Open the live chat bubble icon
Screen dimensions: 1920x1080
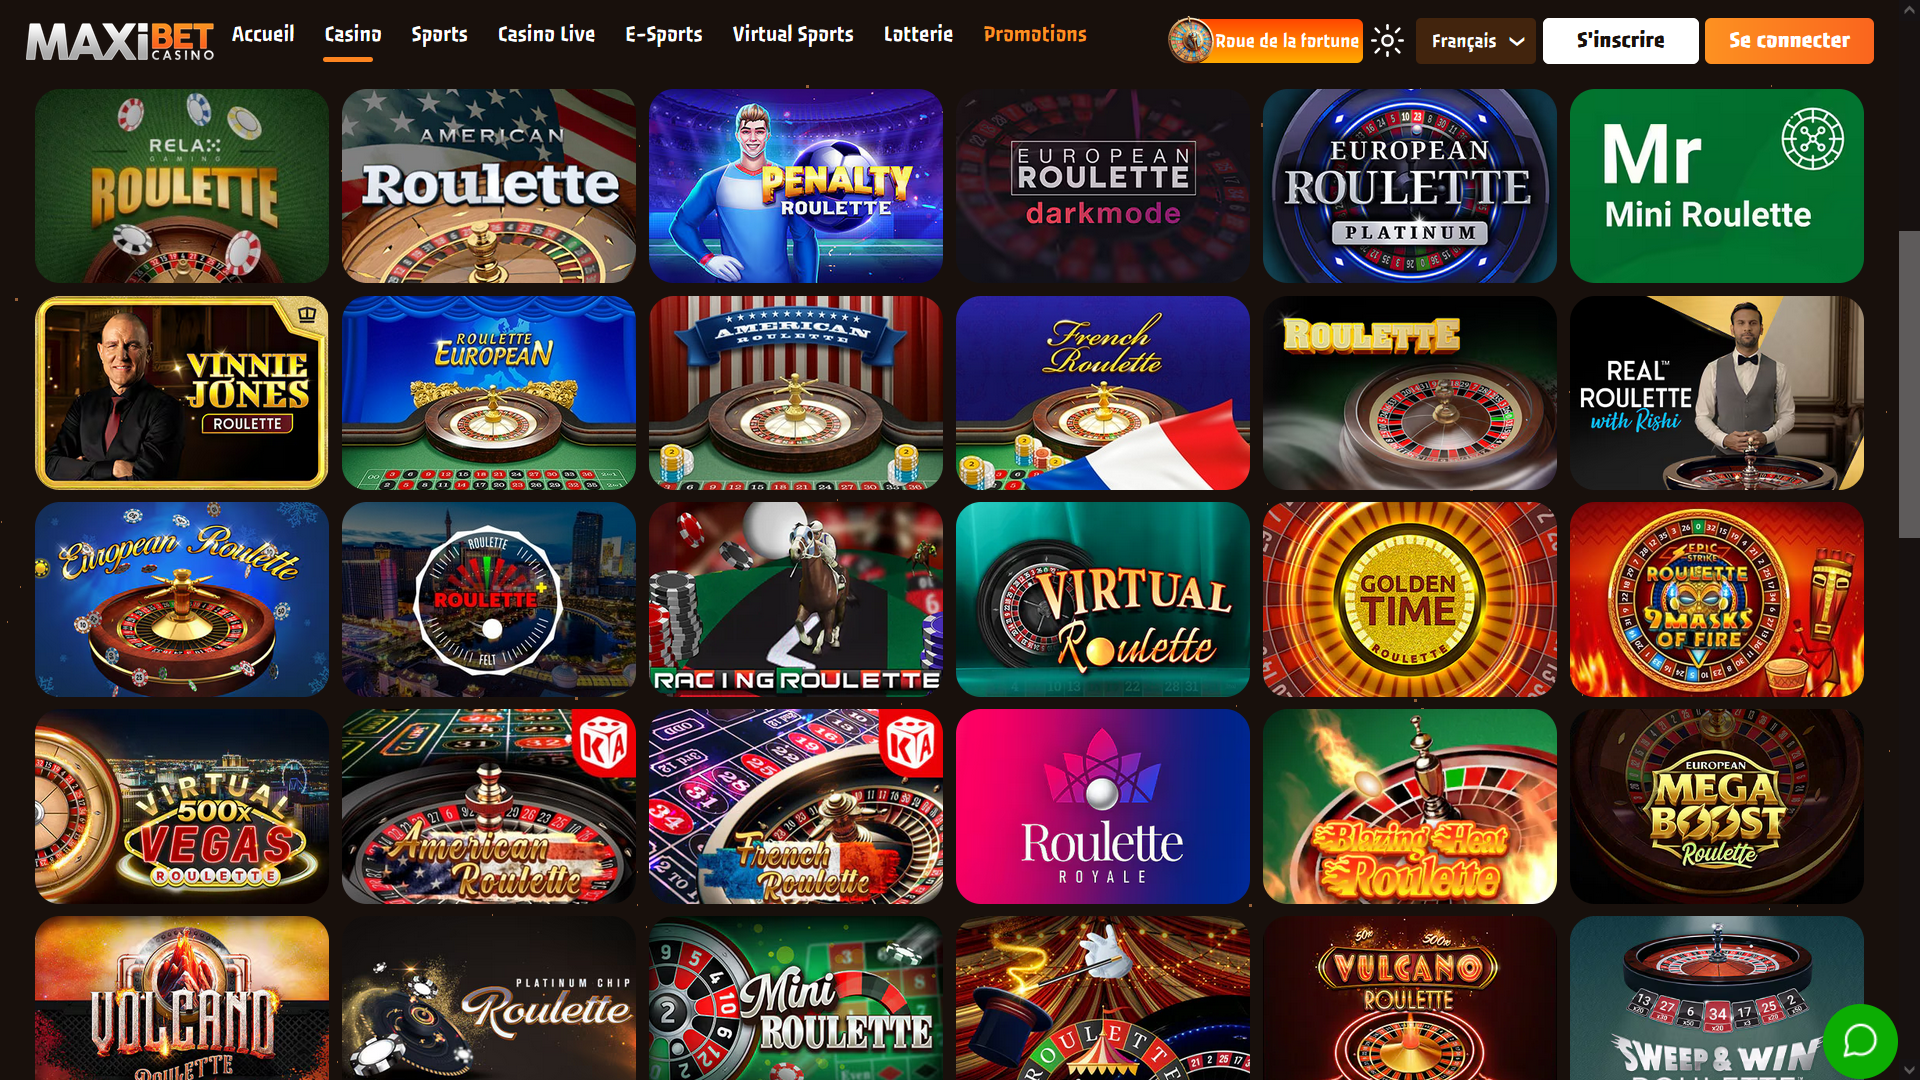(1860, 1041)
